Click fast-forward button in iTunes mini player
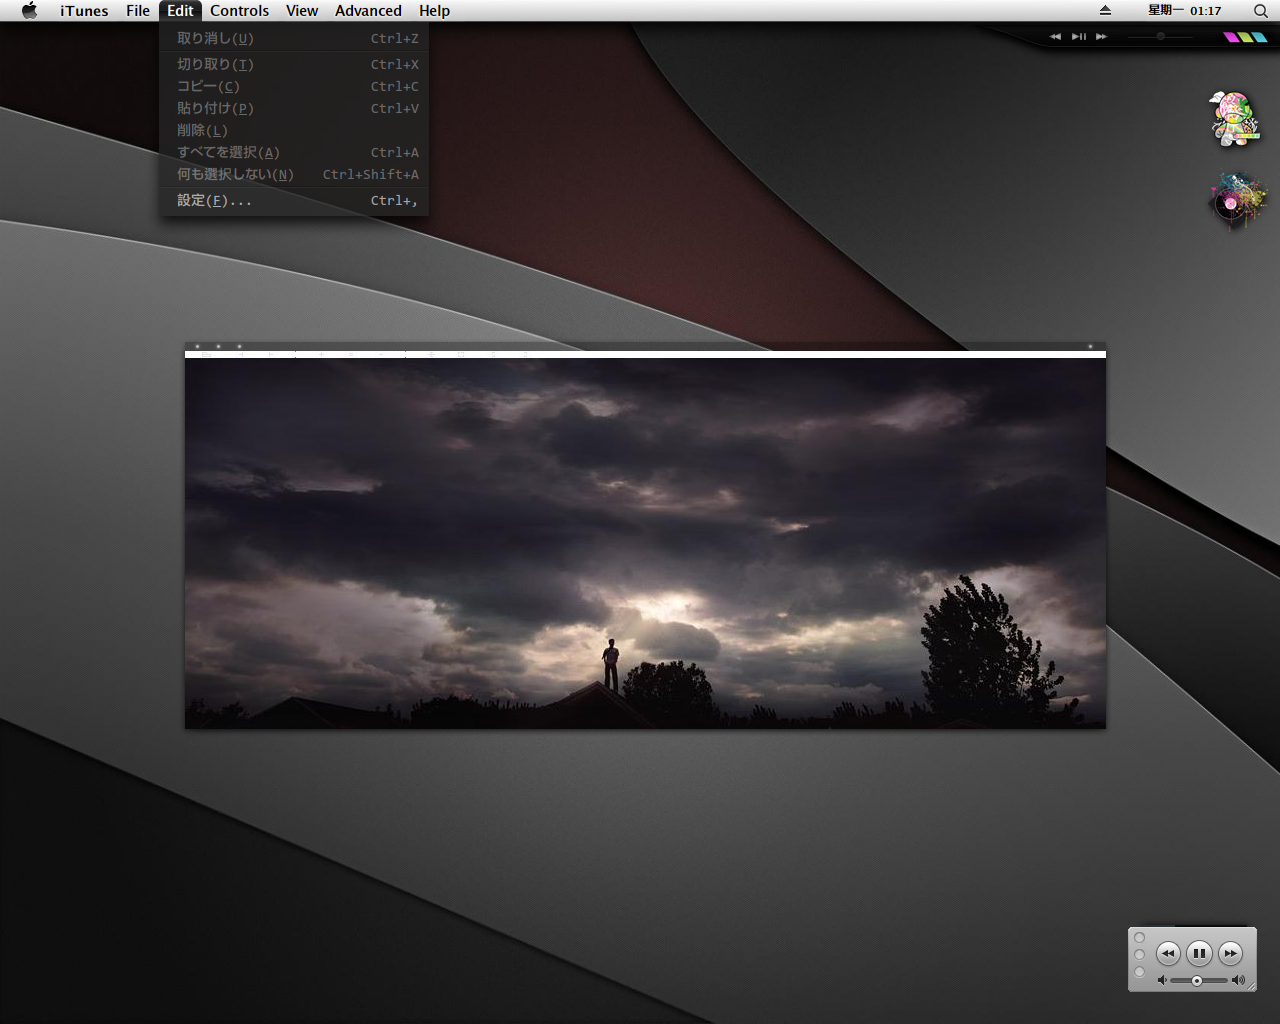The image size is (1280, 1024). [x=1231, y=953]
